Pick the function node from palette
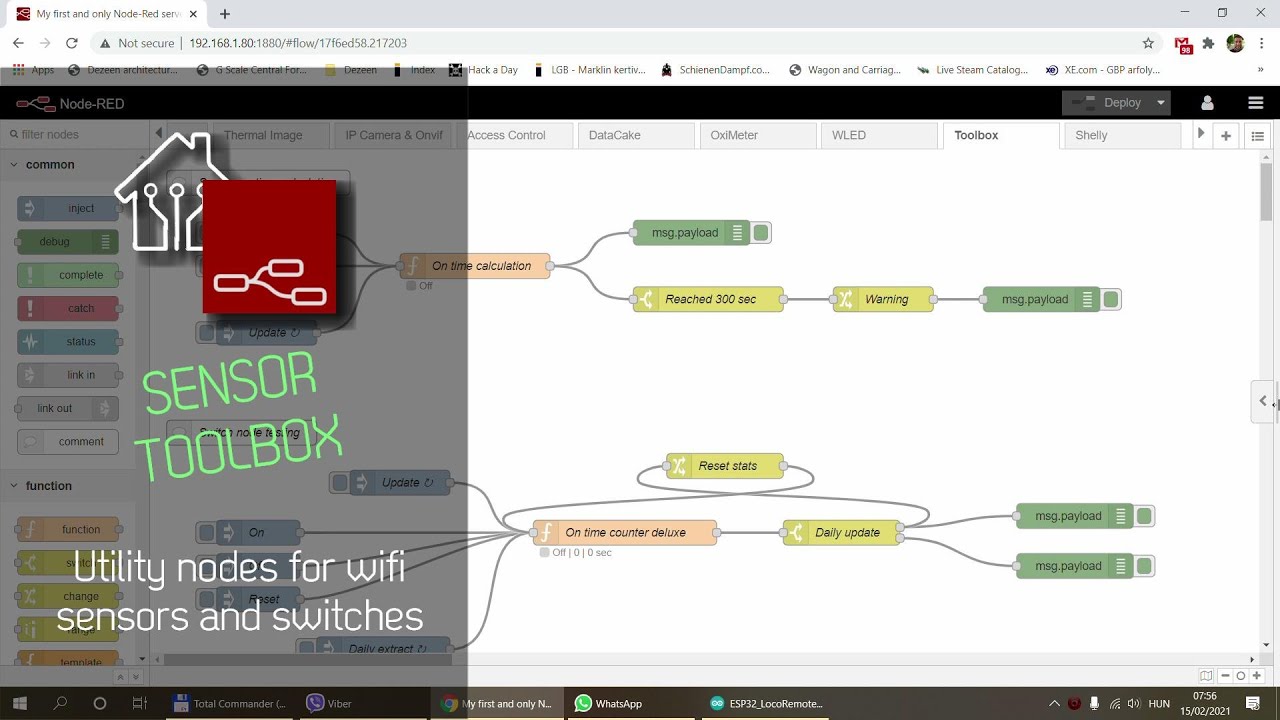 point(68,529)
